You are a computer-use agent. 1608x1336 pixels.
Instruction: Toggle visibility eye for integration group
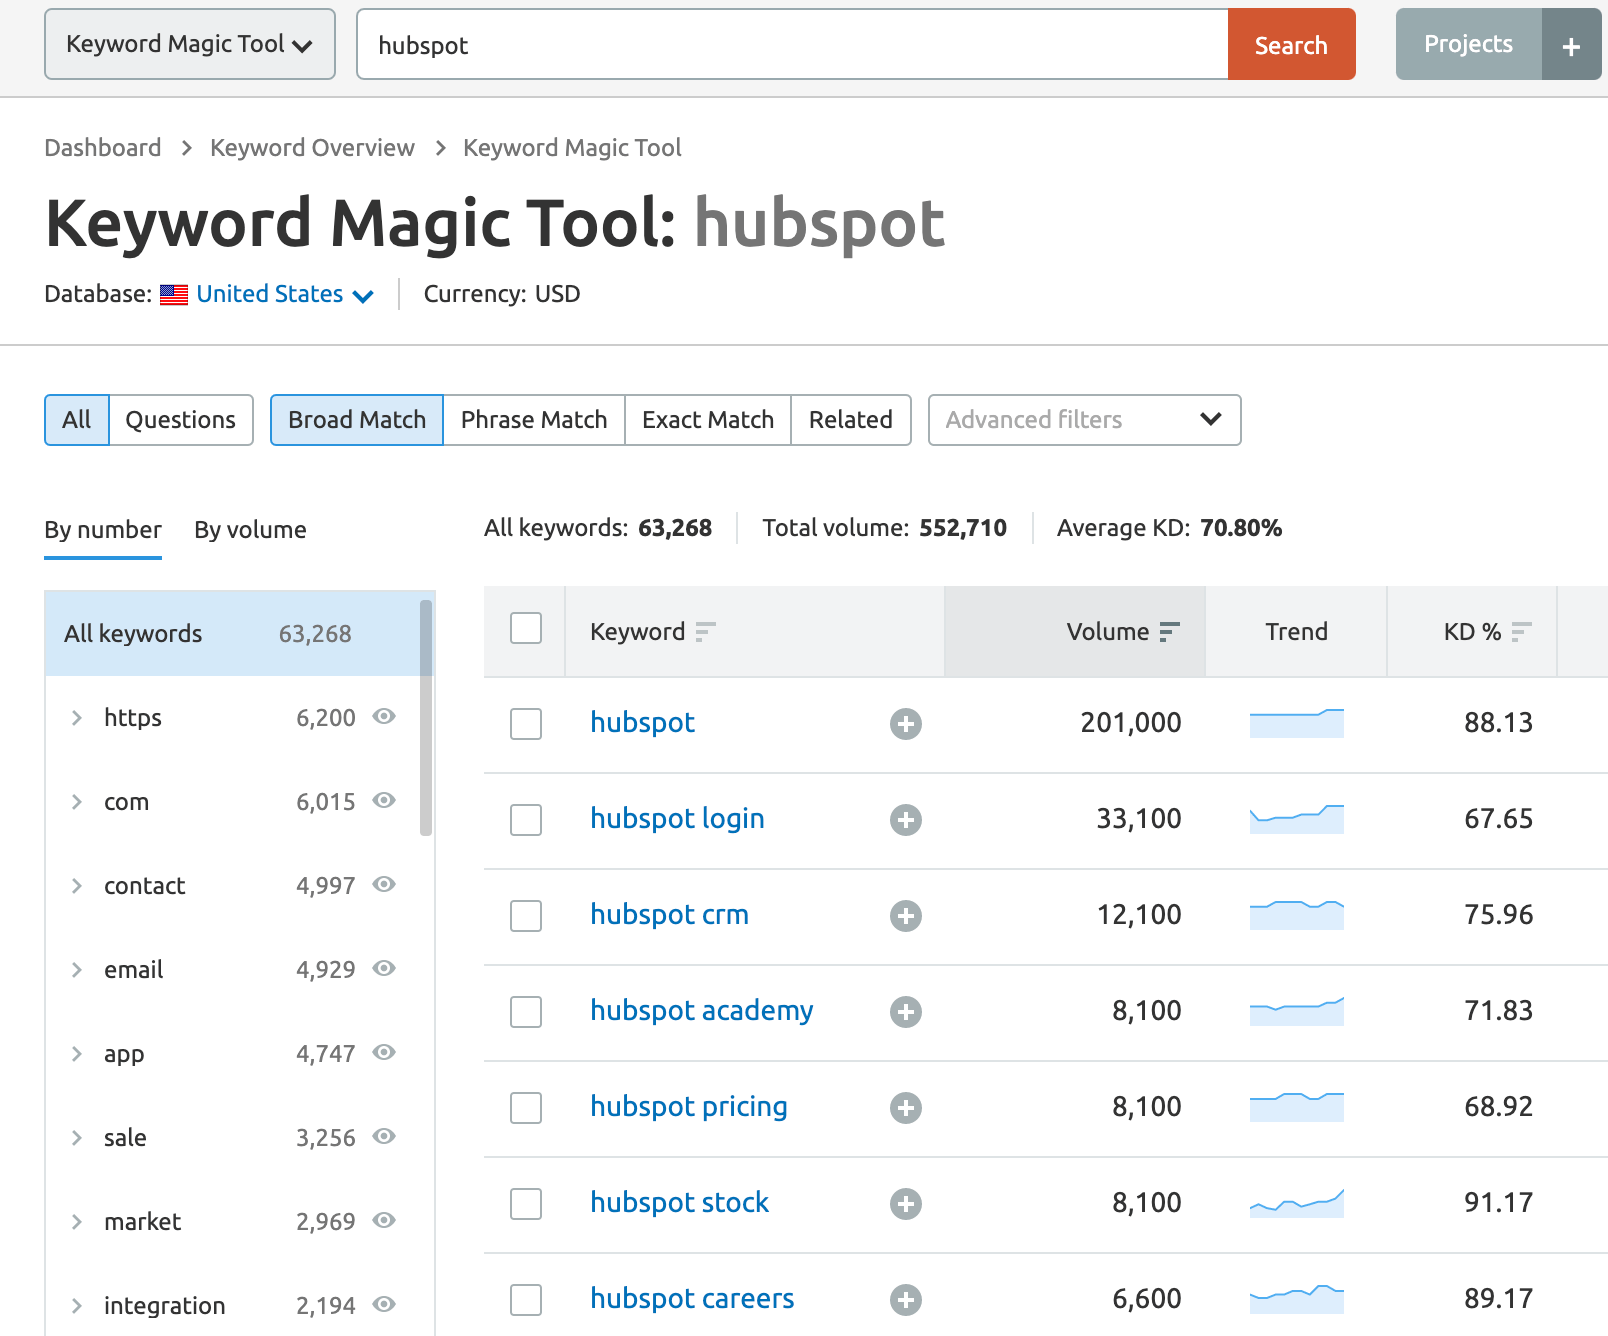384,1304
